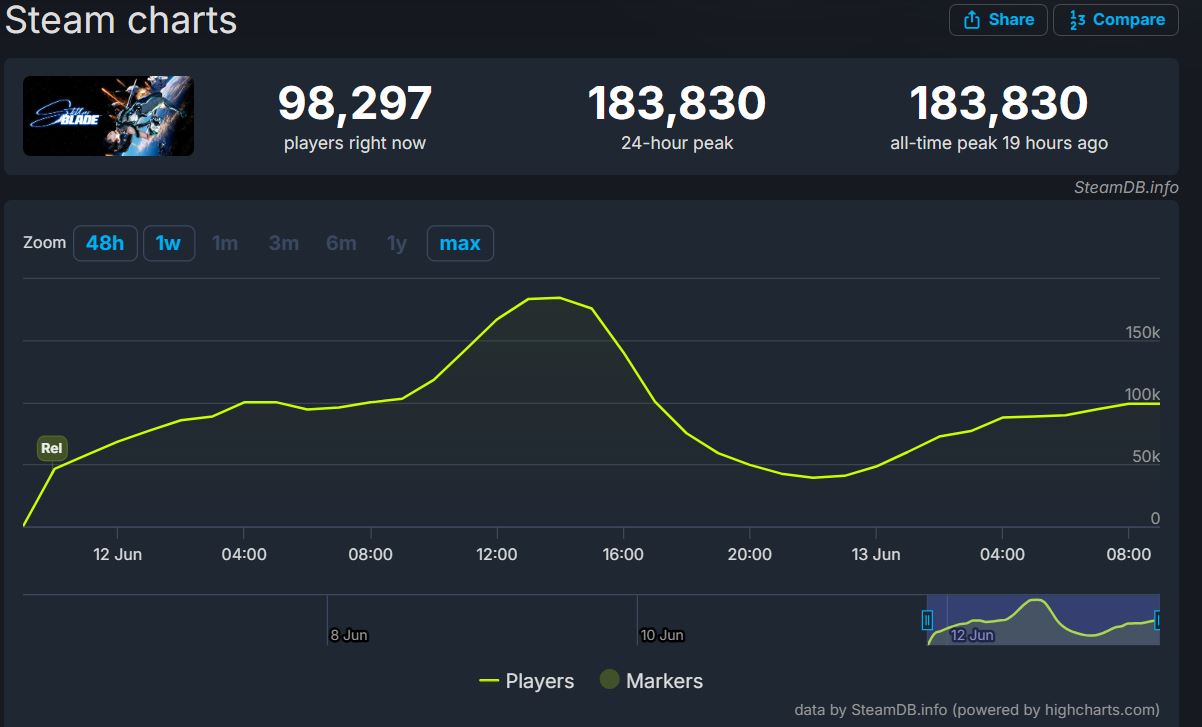Viewport: 1202px width, 727px height.
Task: Open the Stellar Blade game thumbnail
Action: [108, 116]
